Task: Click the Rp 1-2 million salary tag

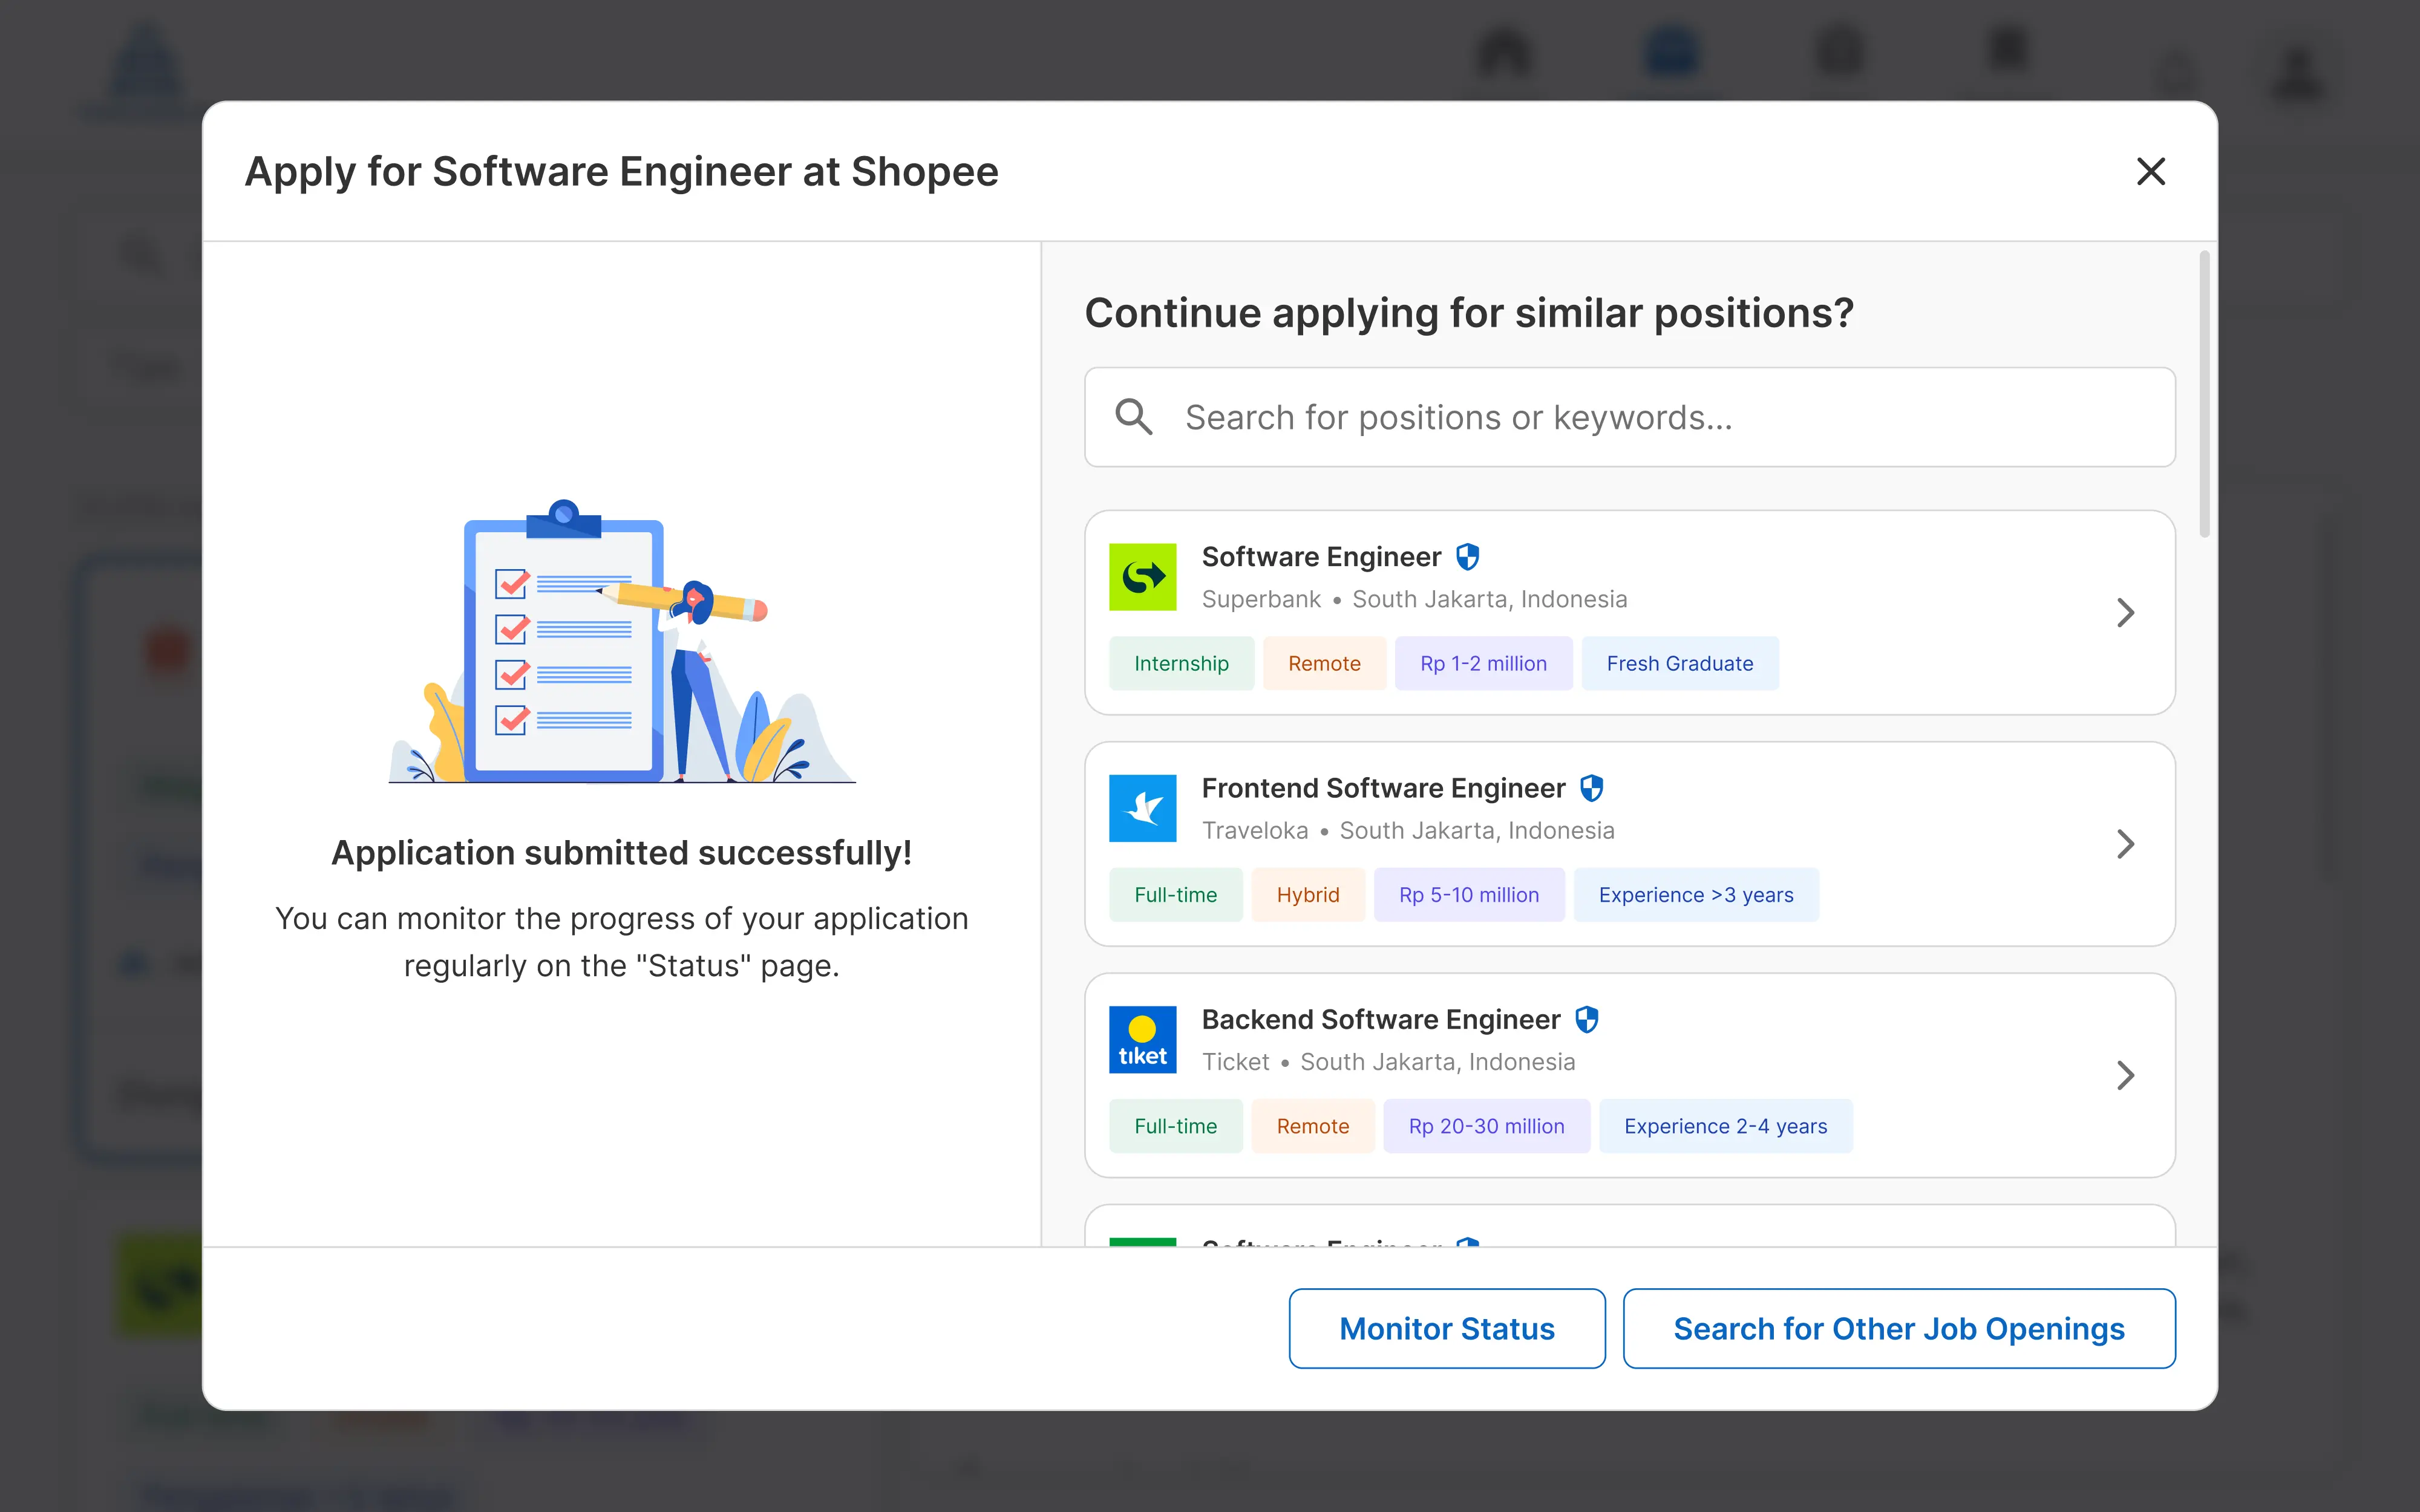Action: (x=1483, y=663)
